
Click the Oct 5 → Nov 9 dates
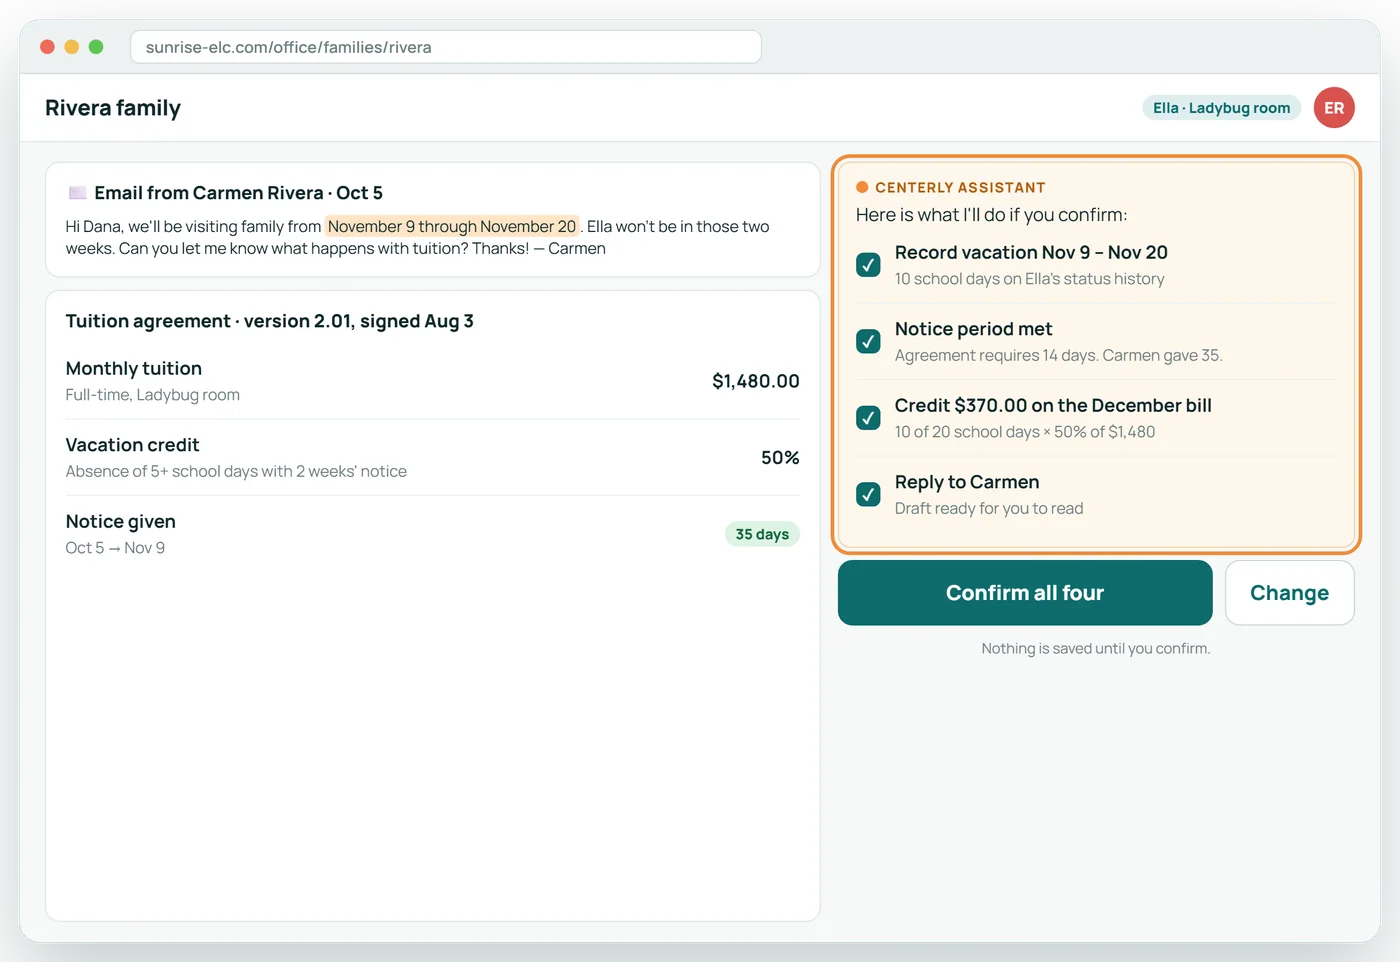115,548
